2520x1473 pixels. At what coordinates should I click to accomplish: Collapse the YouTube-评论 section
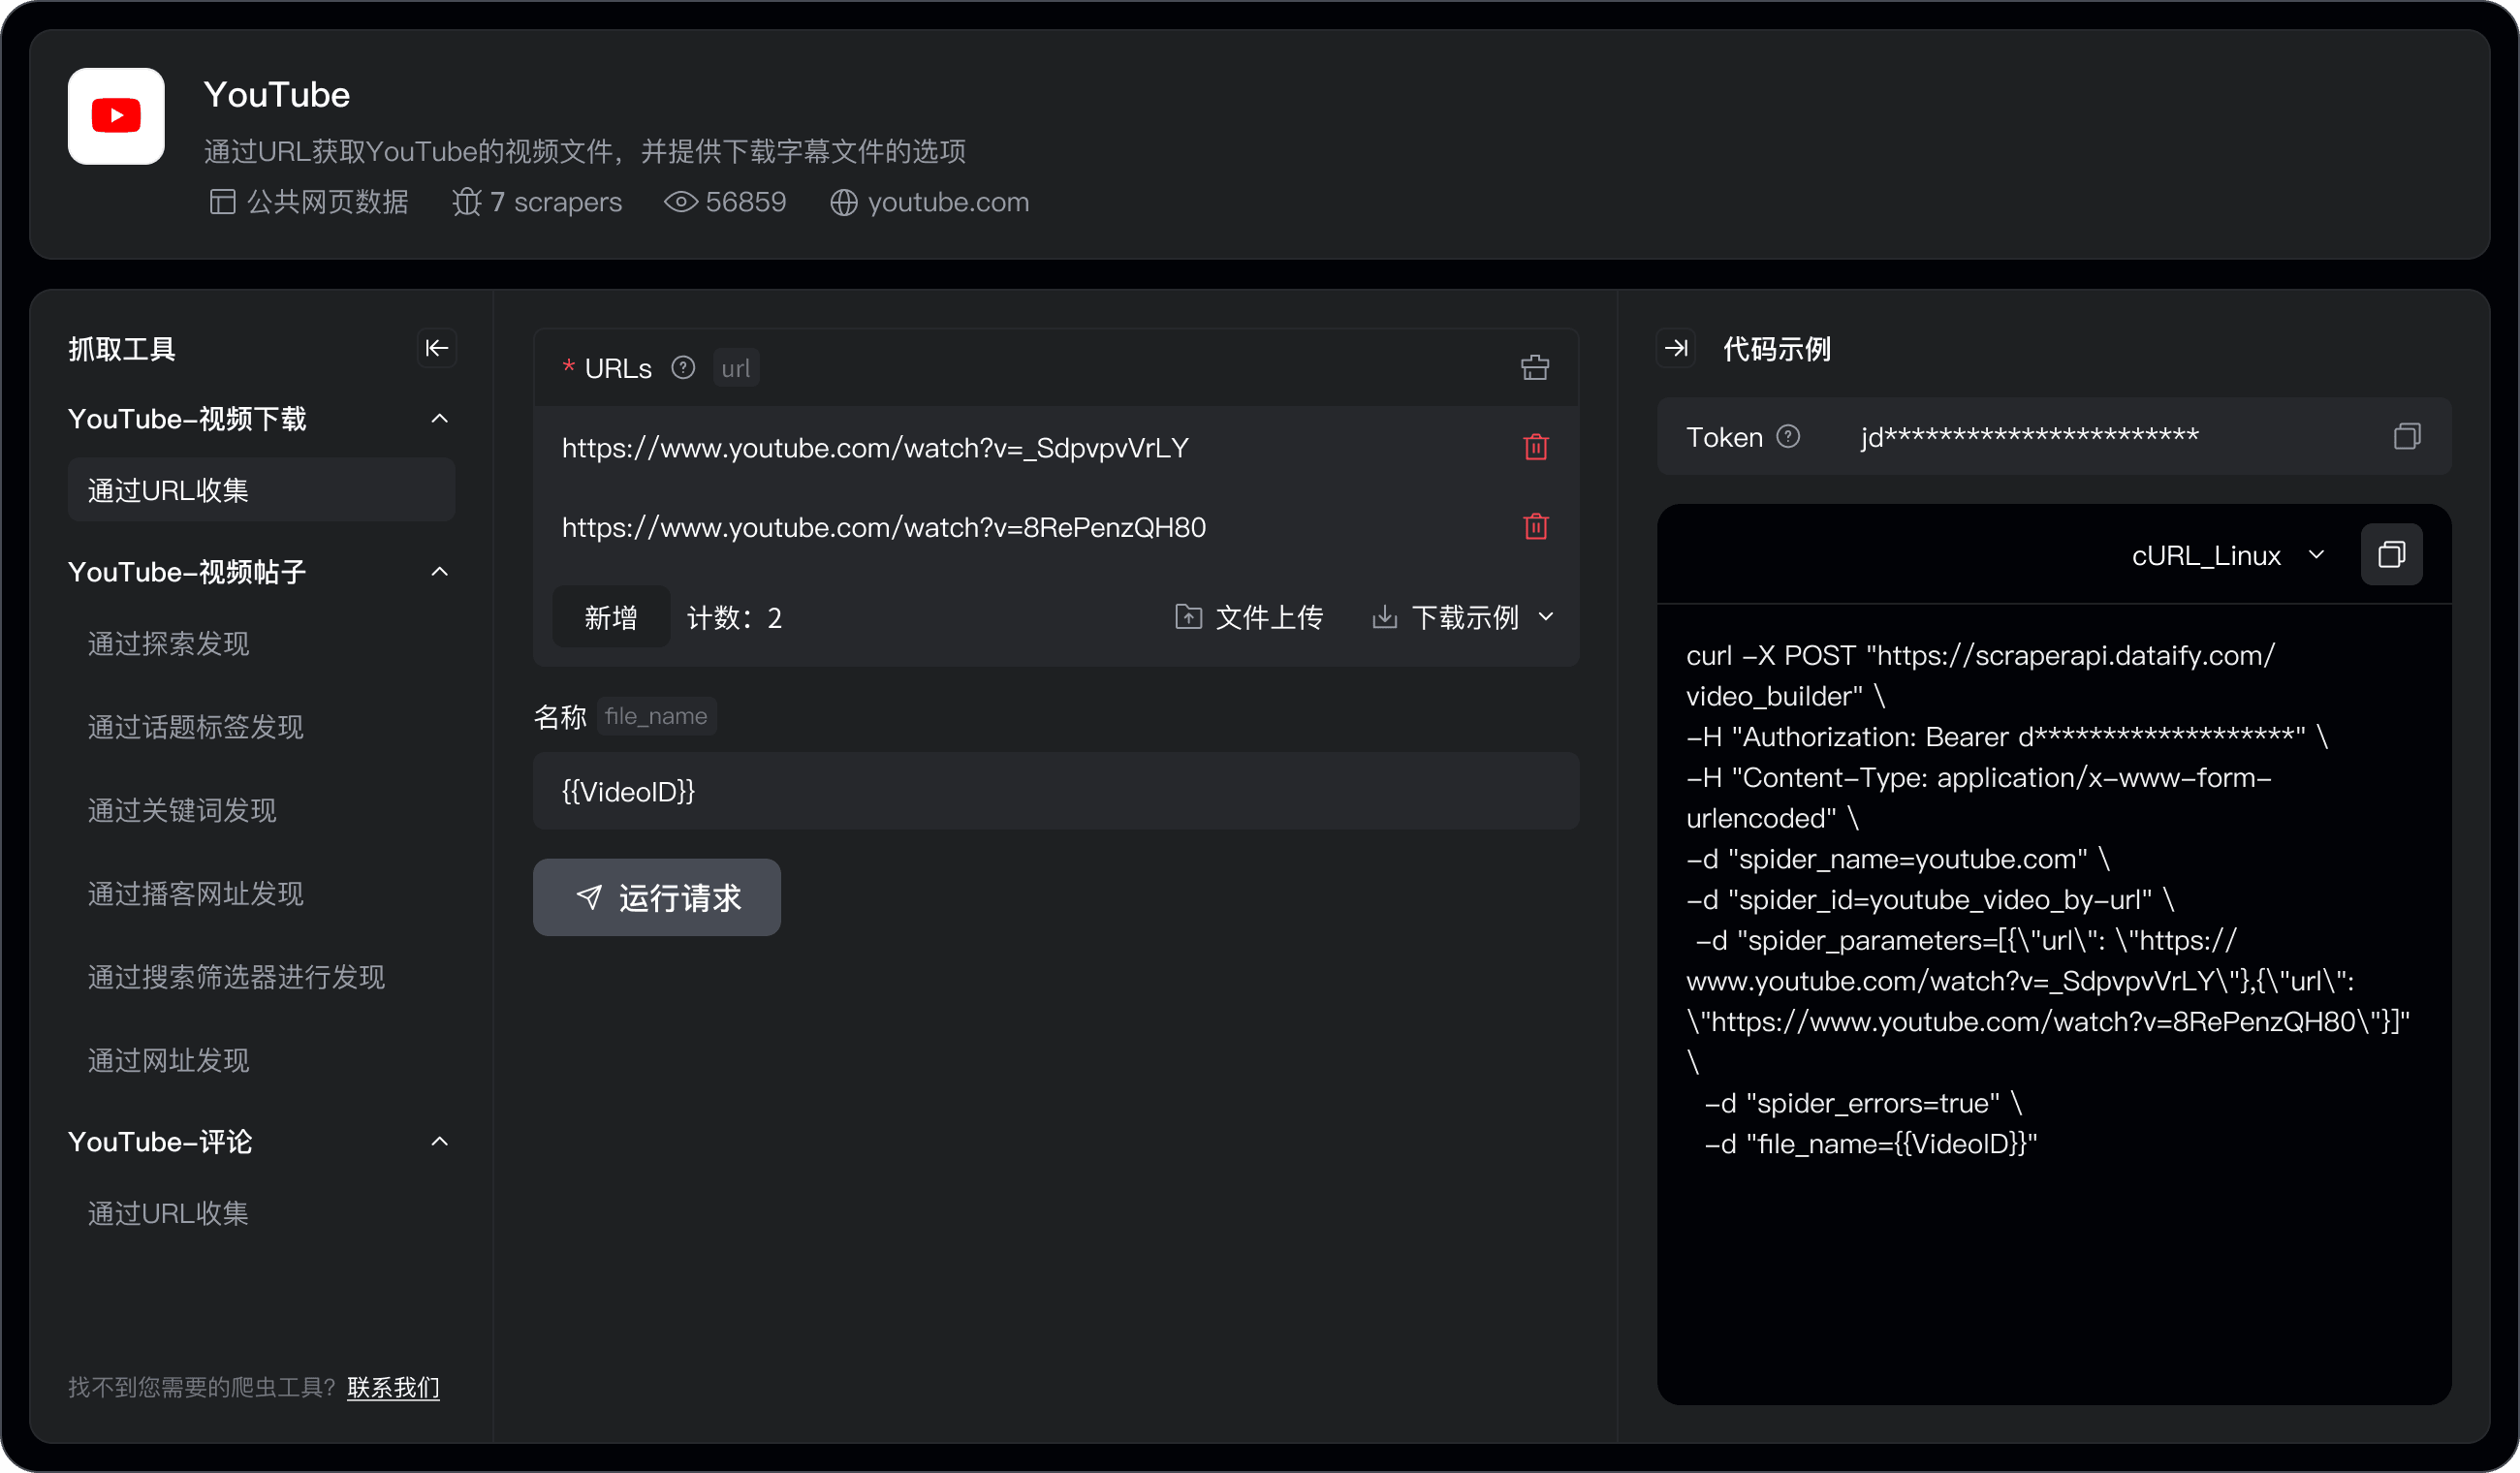440,1141
